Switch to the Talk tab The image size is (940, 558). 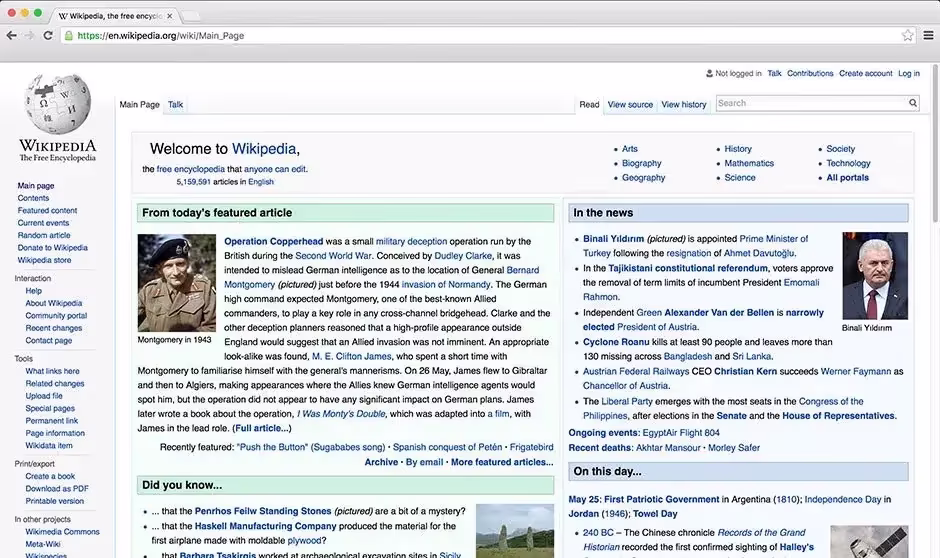tap(175, 104)
